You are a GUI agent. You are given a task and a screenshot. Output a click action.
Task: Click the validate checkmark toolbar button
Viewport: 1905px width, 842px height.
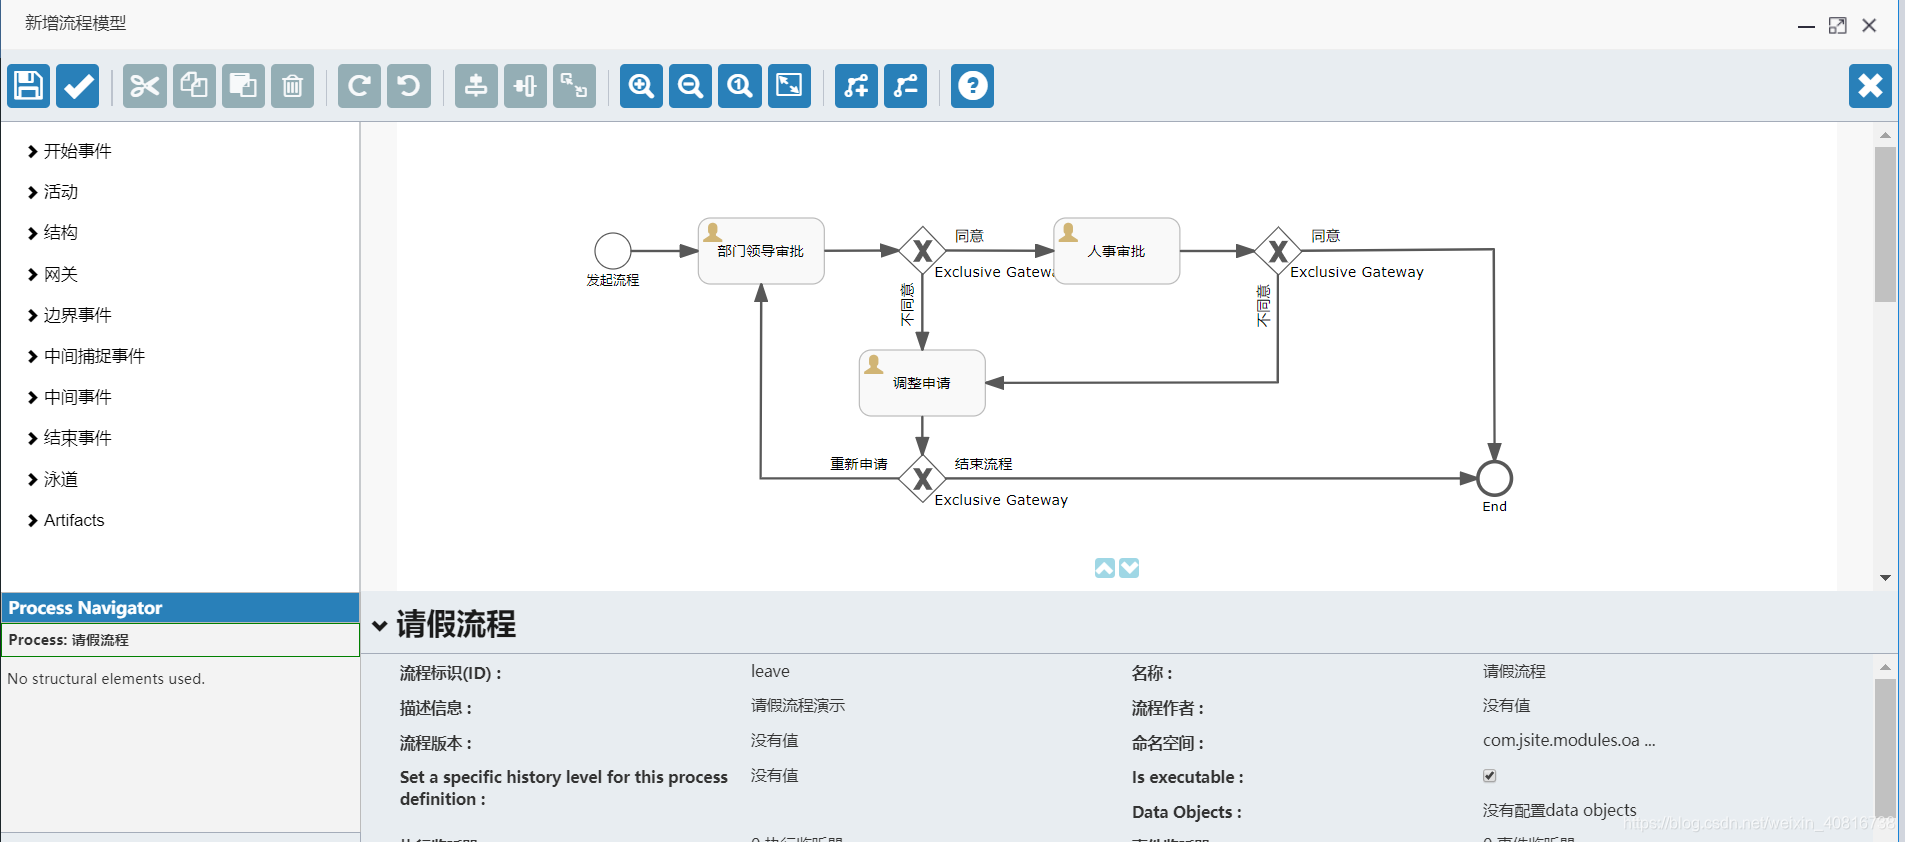click(x=77, y=86)
